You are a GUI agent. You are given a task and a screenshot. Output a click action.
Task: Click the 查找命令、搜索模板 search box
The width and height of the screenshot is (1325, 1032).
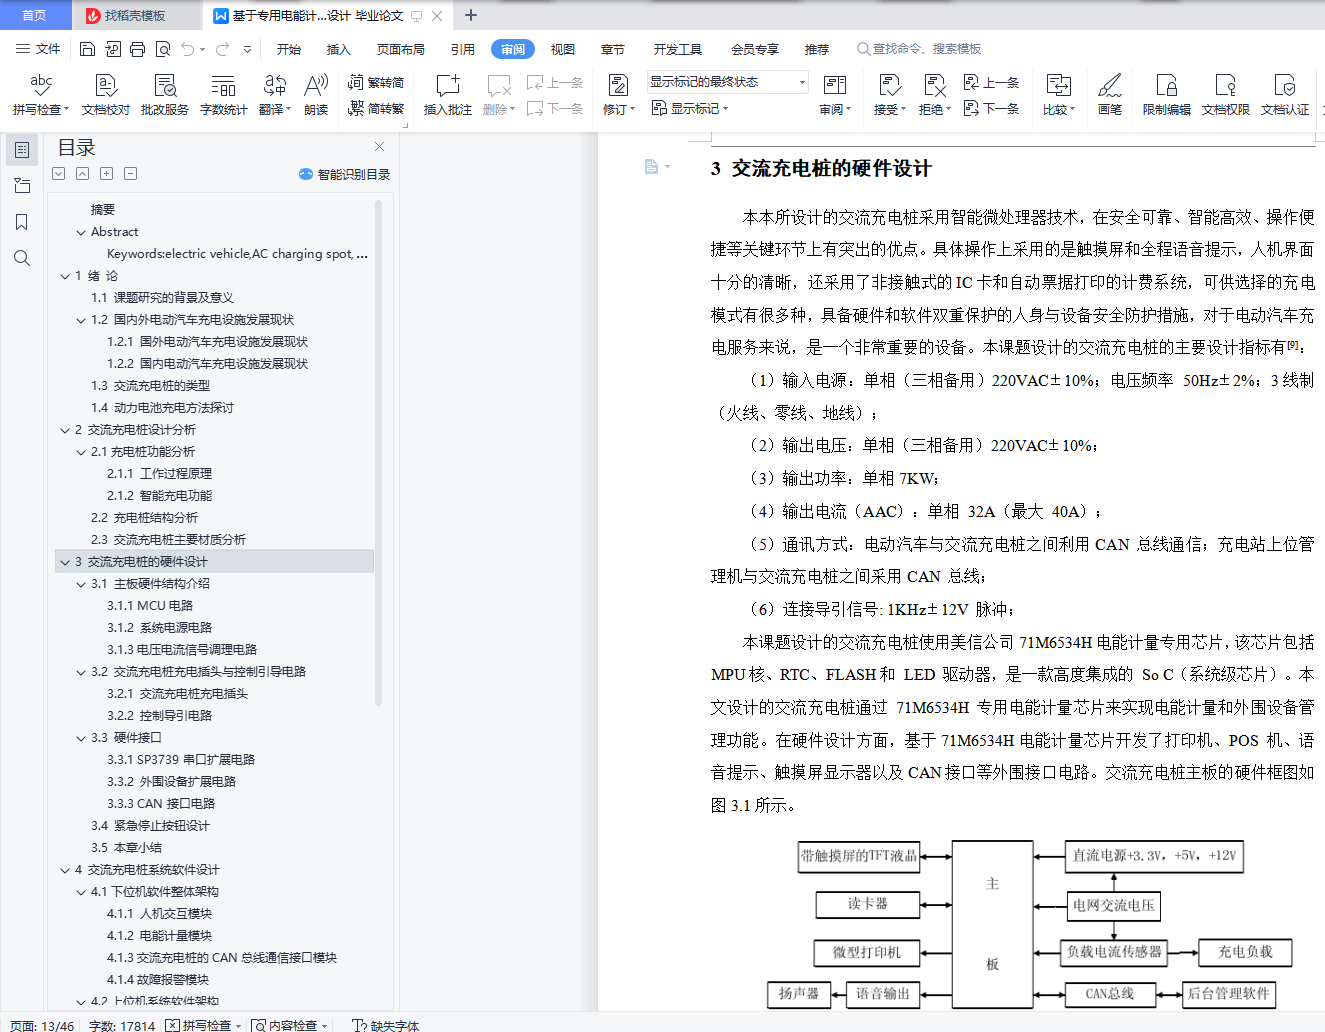coord(919,49)
